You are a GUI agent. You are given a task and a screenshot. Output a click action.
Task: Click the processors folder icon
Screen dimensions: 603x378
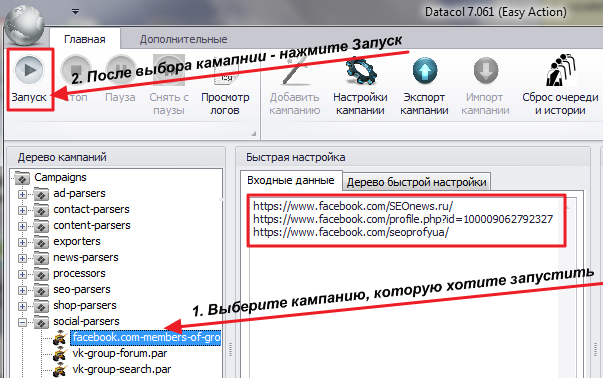[x=41, y=274]
